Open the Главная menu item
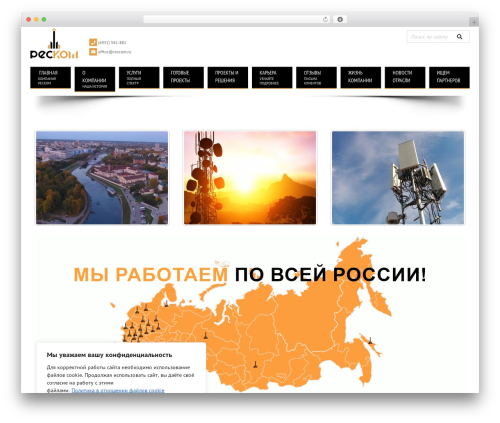The image size is (500, 423). pyautogui.click(x=50, y=78)
